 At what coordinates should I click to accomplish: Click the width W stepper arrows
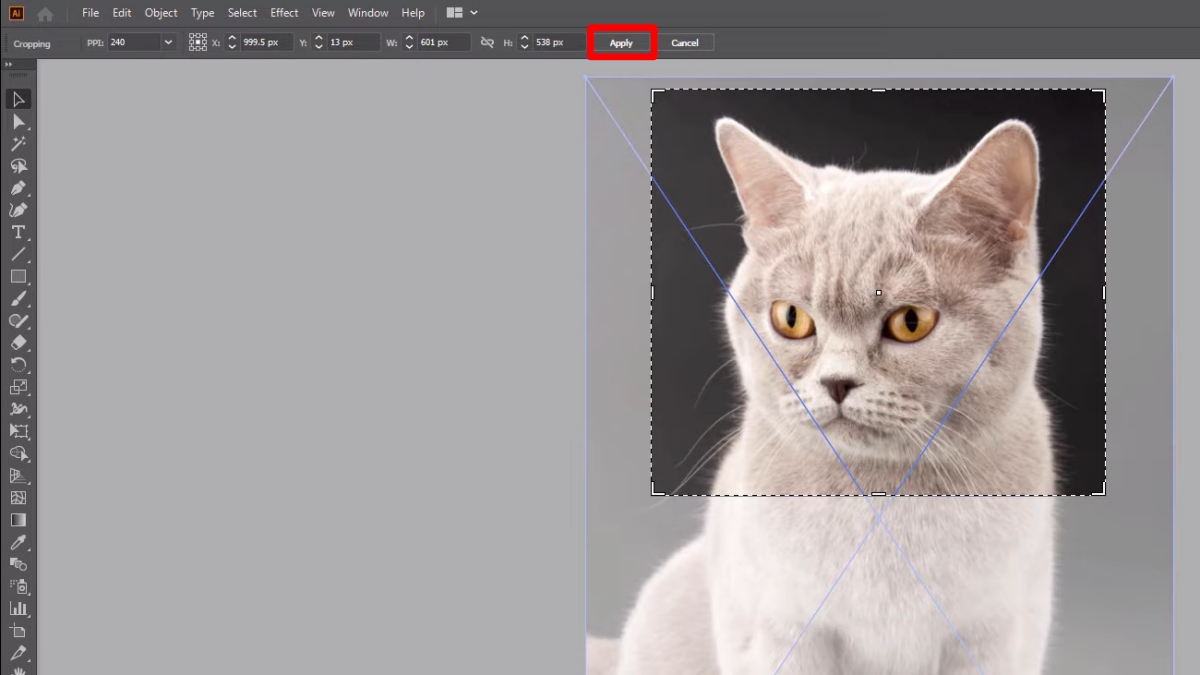409,42
